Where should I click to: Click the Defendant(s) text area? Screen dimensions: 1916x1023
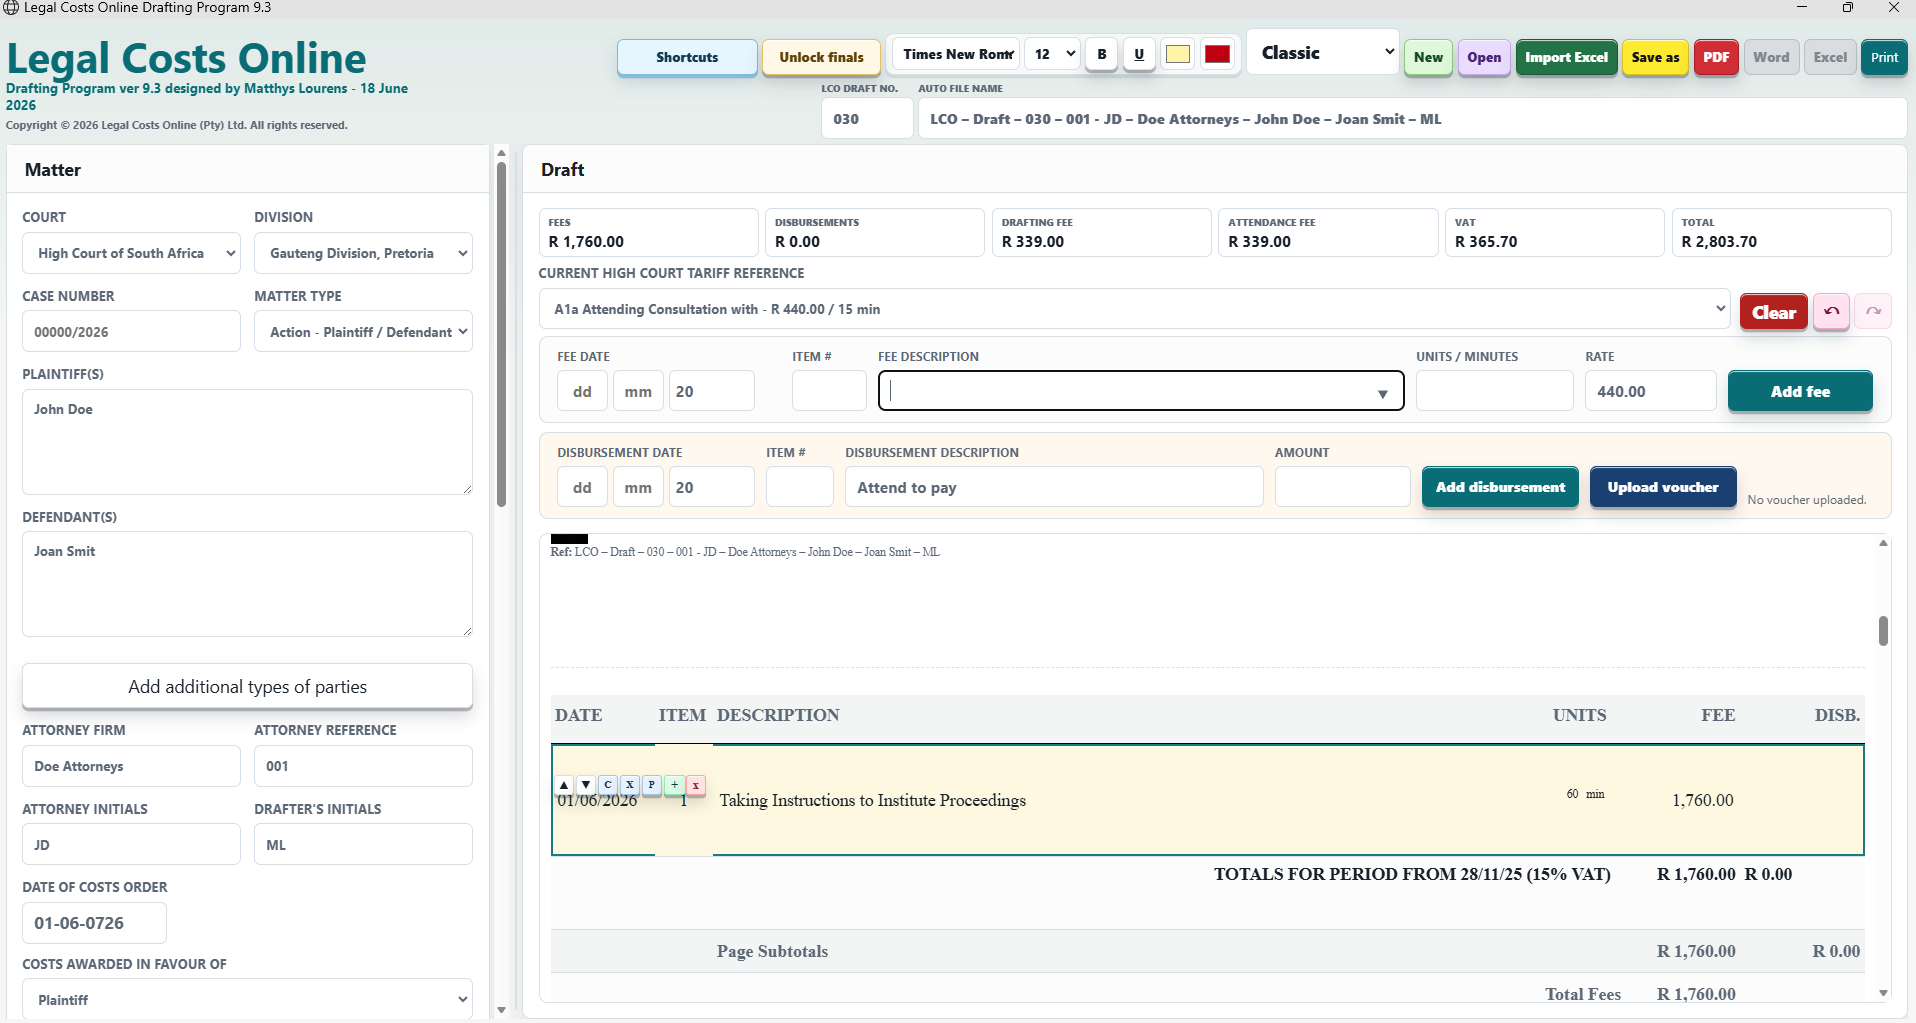click(247, 584)
